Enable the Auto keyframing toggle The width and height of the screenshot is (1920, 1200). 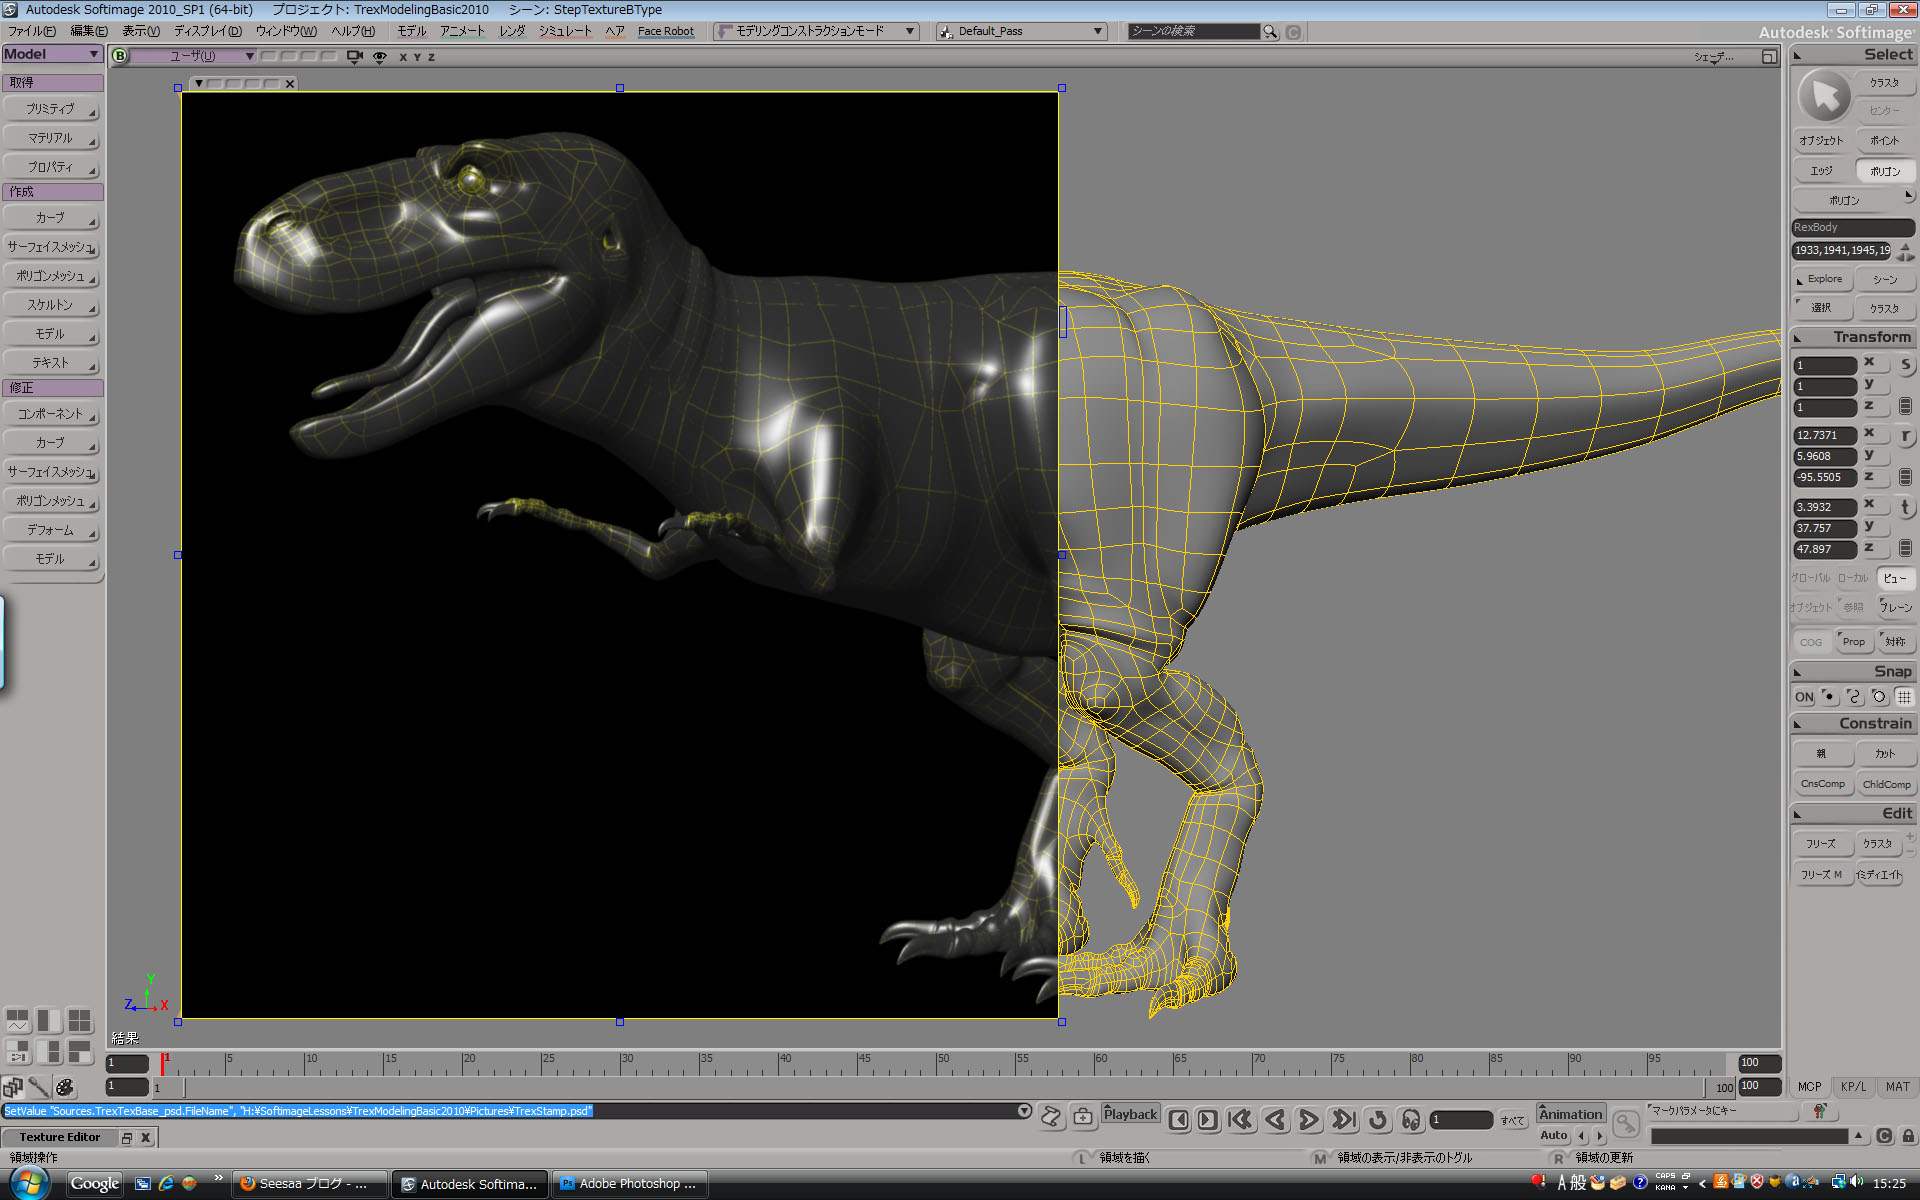click(x=1554, y=1135)
